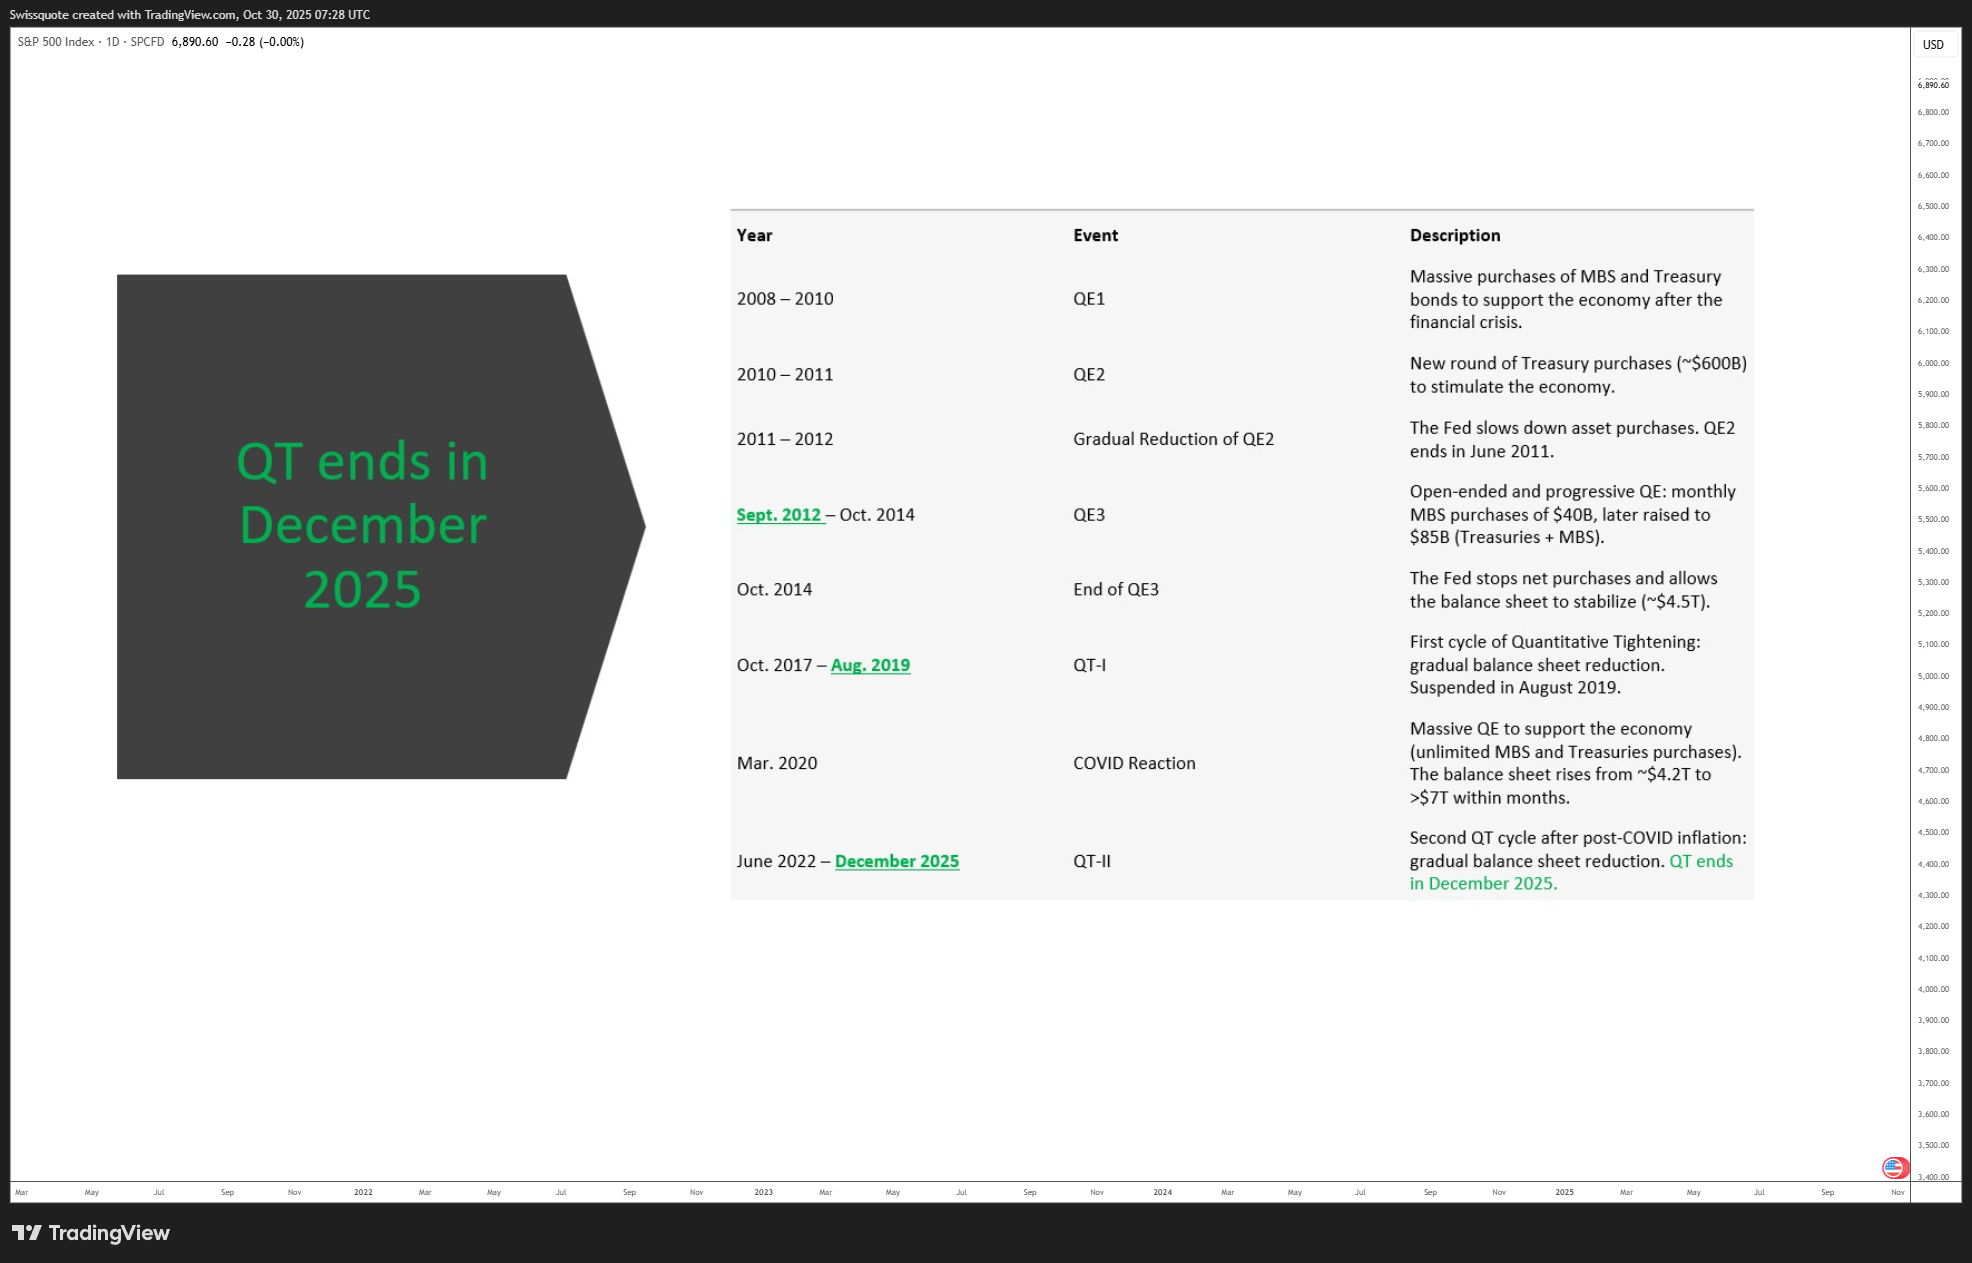Click the US flag icon near price axis
The image size is (1972, 1263).
pos(1894,1167)
